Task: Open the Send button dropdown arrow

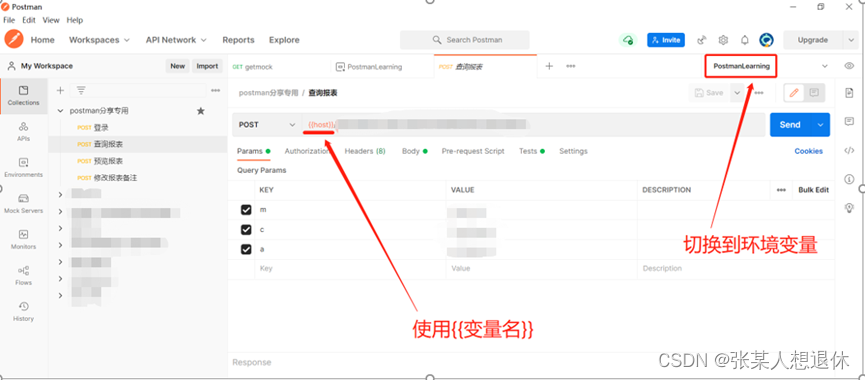Action: tap(820, 125)
